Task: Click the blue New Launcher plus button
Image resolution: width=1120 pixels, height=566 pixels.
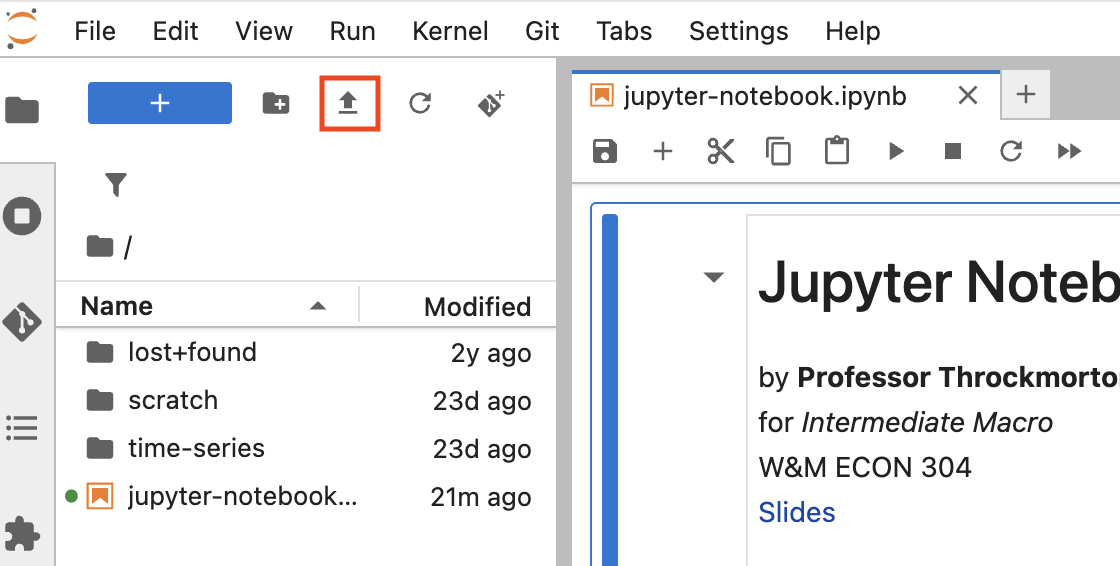Action: pos(160,103)
